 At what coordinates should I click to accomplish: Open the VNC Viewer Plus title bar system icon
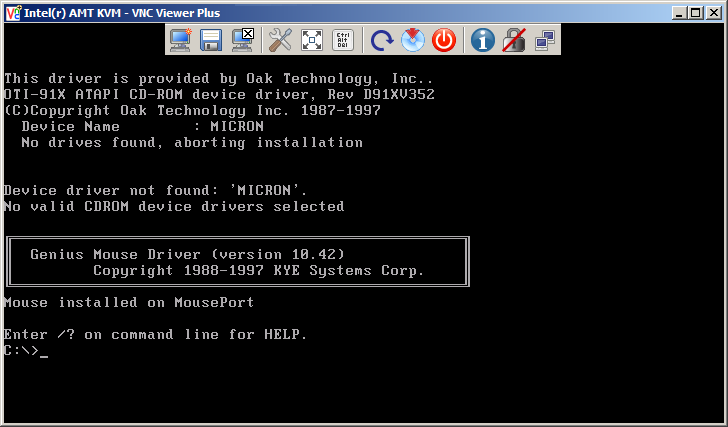(x=13, y=13)
